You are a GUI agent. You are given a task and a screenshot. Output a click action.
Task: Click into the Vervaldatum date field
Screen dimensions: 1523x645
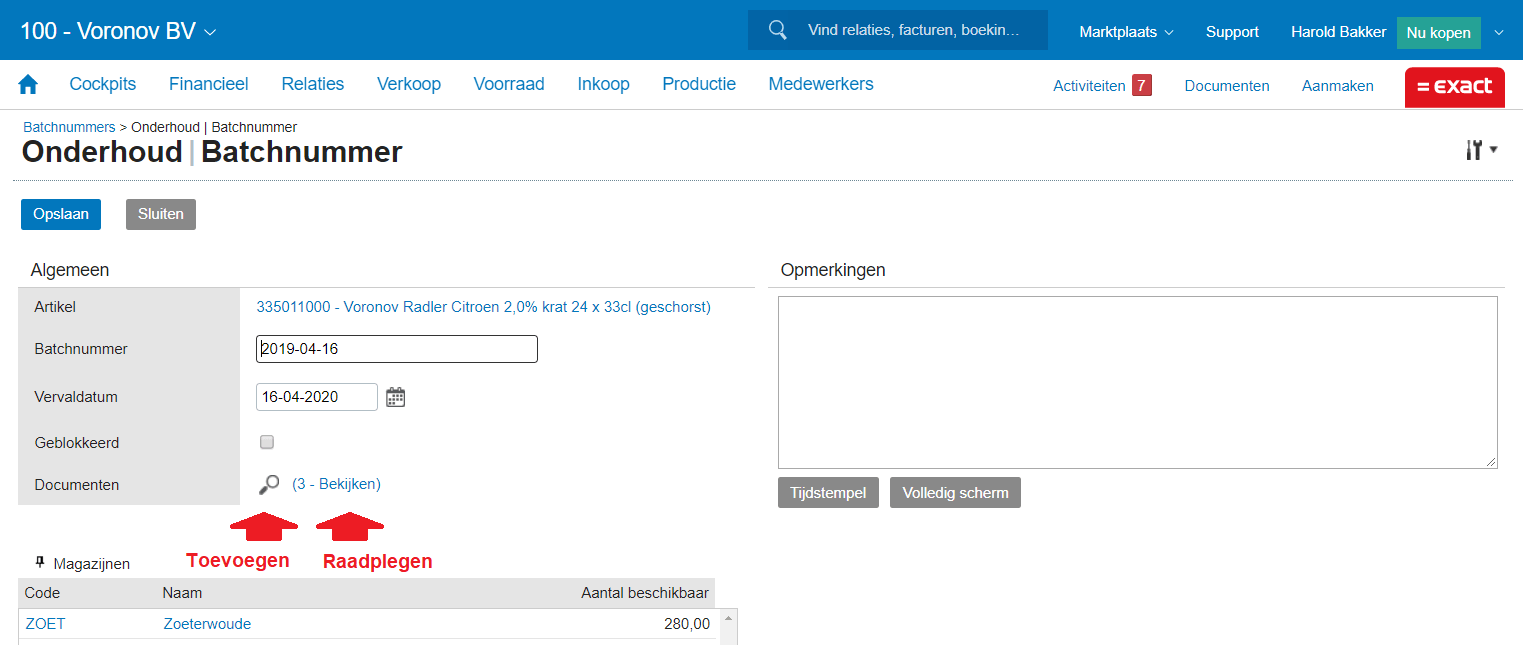tap(317, 397)
